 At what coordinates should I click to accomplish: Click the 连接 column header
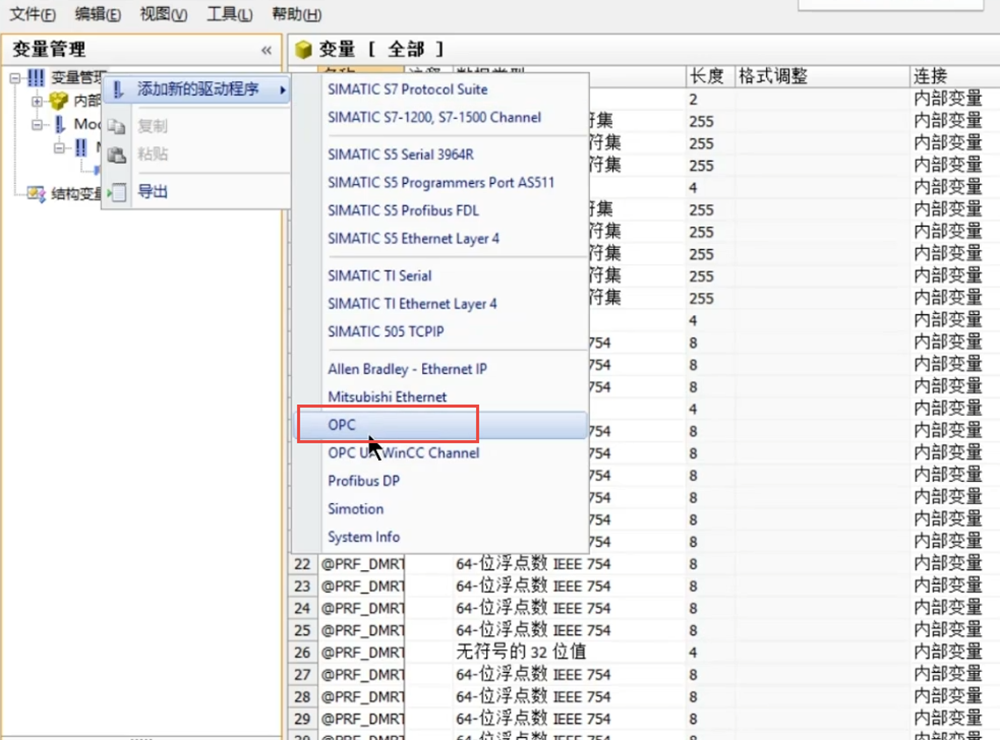[x=930, y=76]
